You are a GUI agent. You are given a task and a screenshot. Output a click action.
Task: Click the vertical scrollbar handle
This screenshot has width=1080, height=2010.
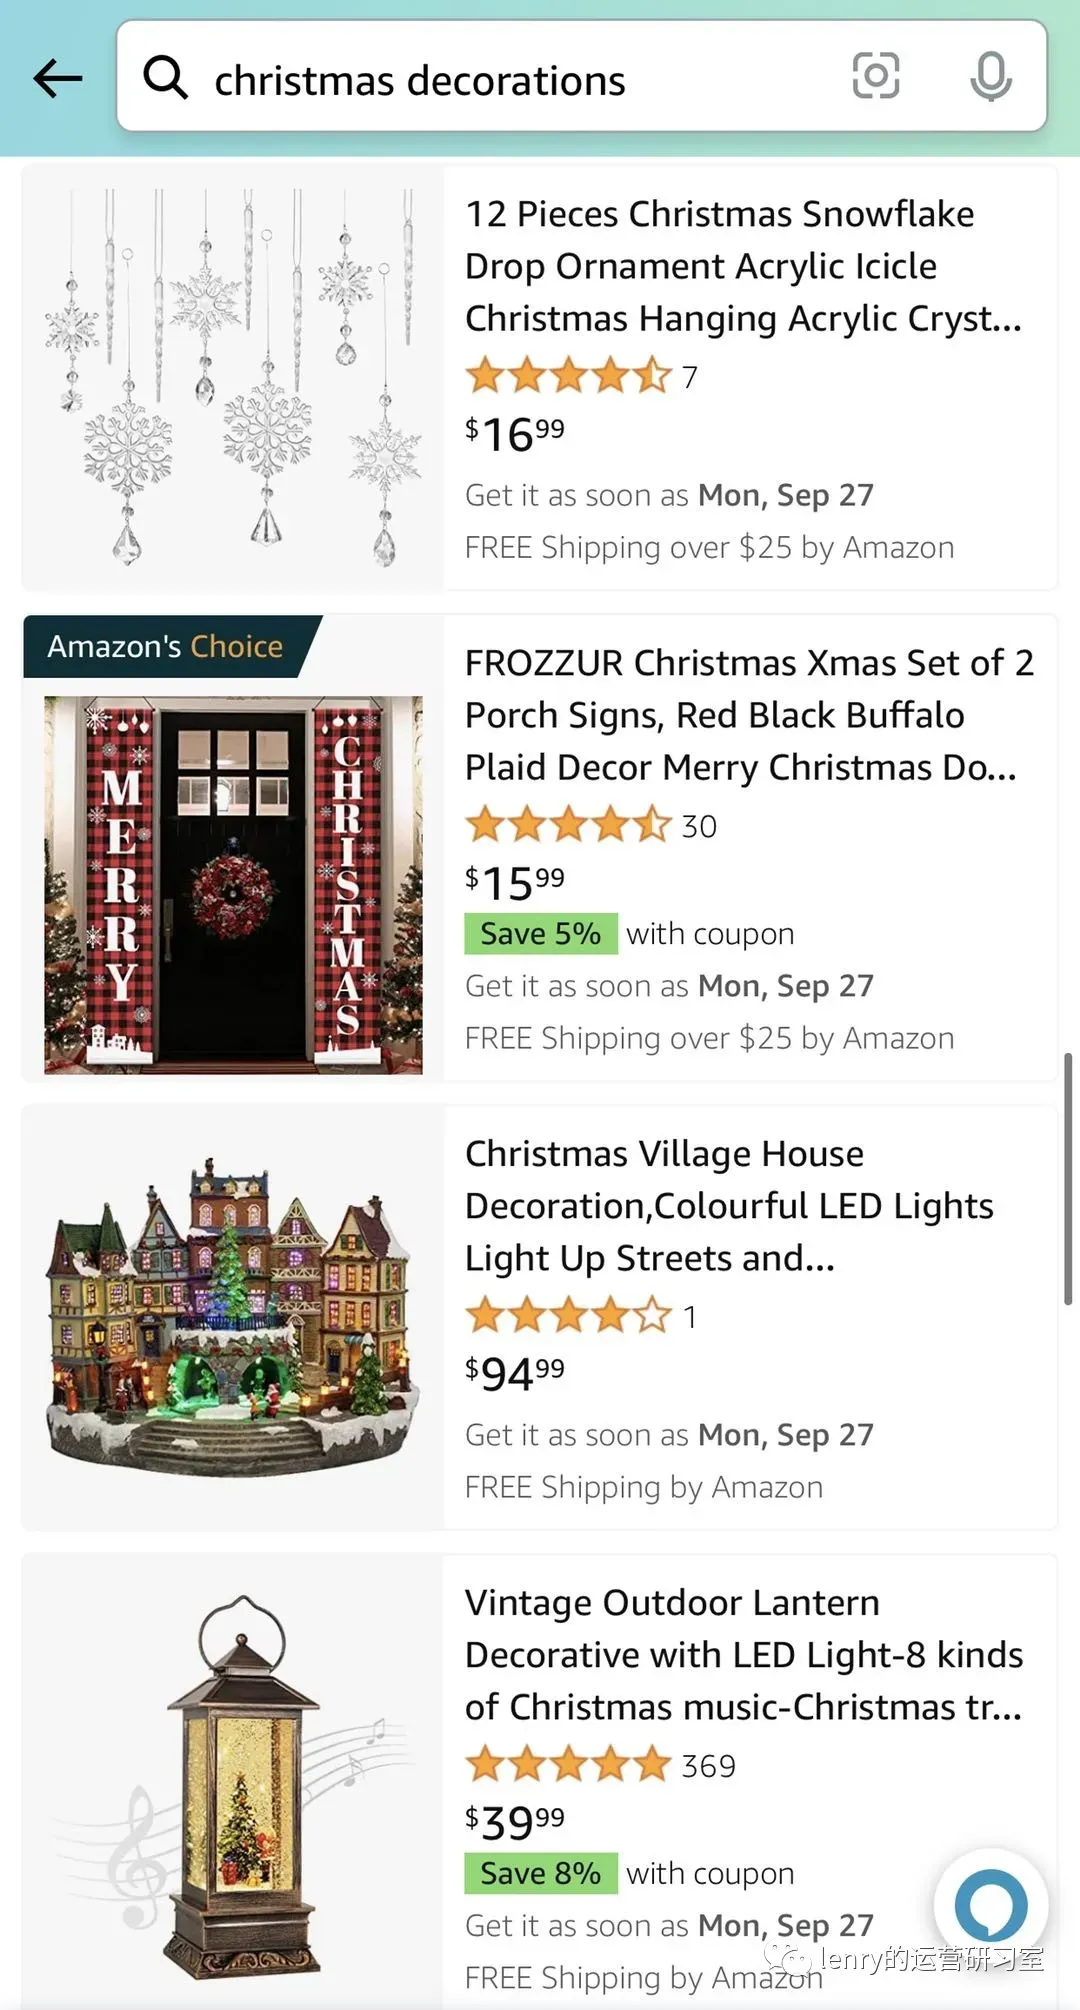point(1068,1178)
